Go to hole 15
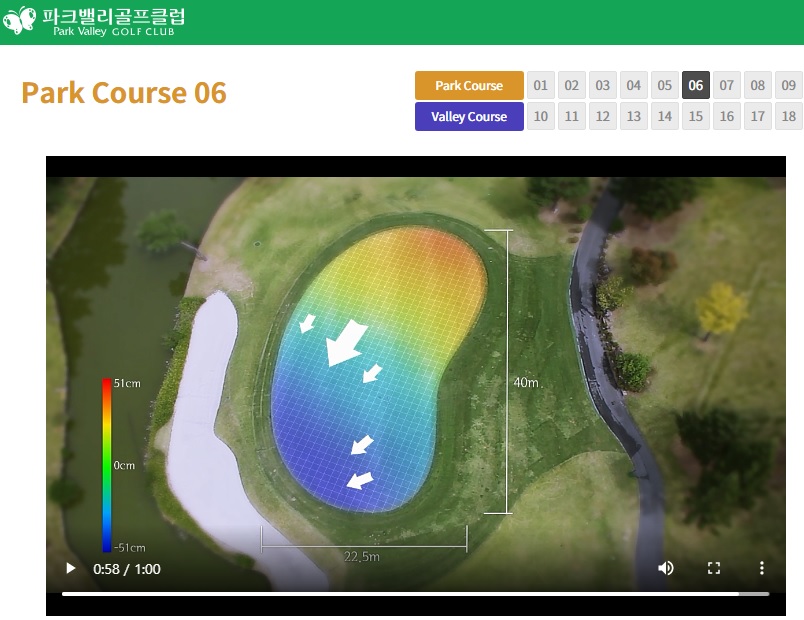This screenshot has width=804, height=620. [x=696, y=116]
